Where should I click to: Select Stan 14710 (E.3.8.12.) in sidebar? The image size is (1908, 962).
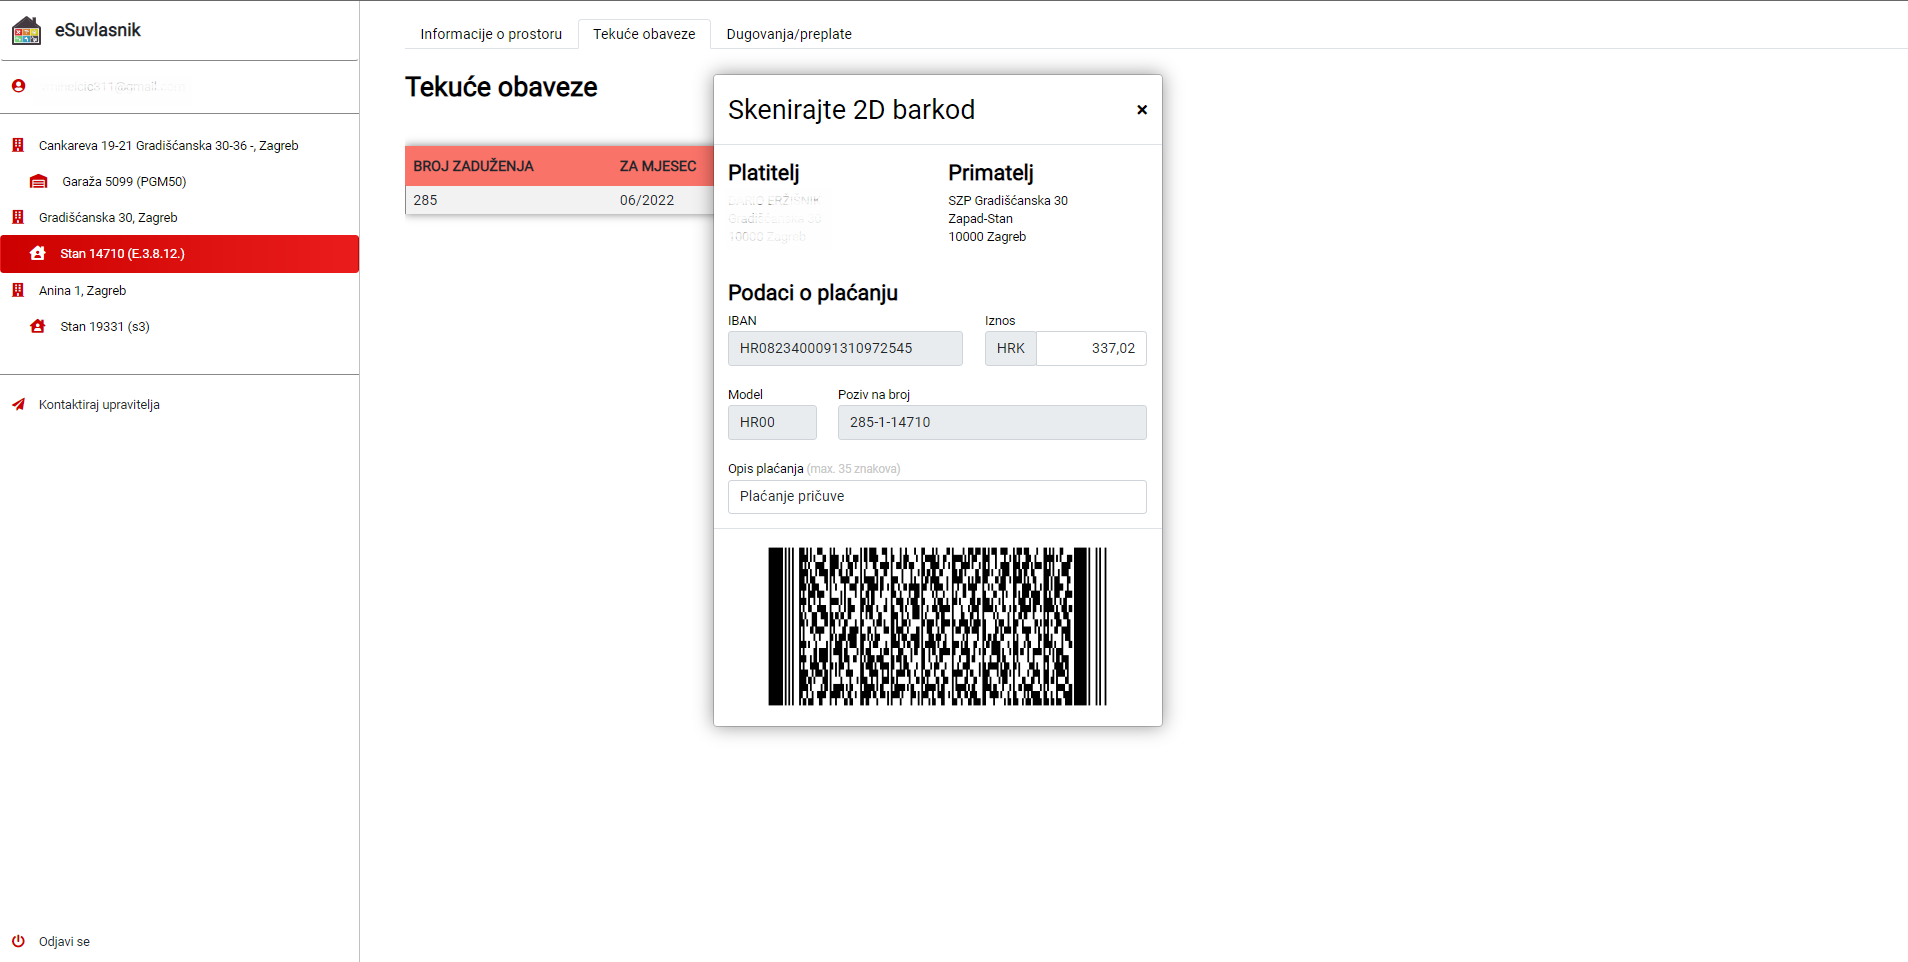point(122,254)
